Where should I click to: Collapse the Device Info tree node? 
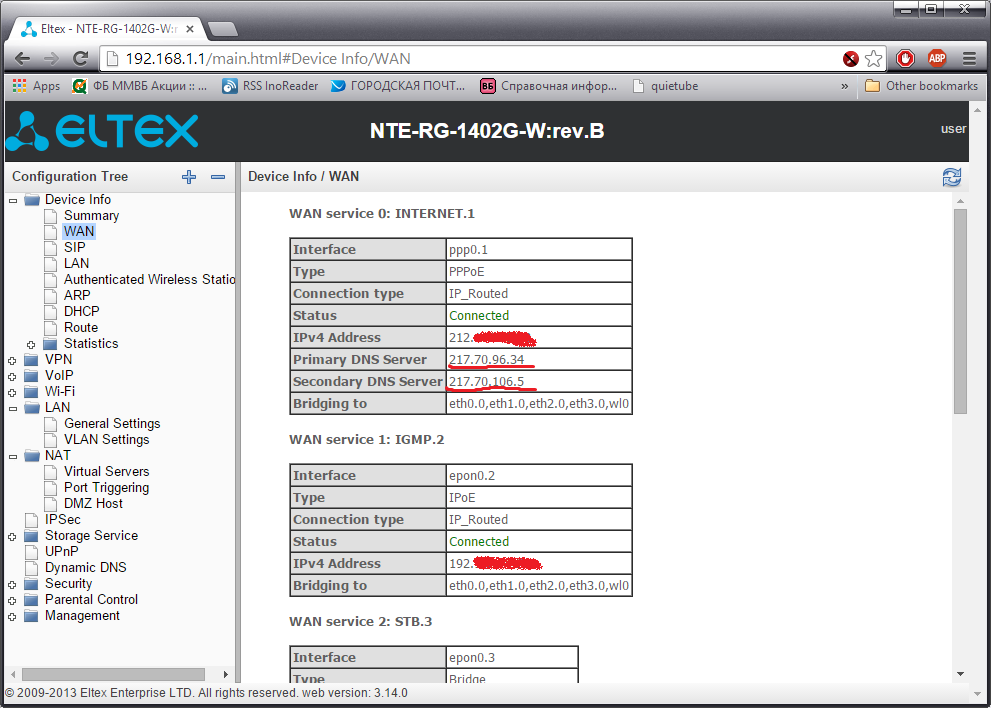pyautogui.click(x=13, y=200)
